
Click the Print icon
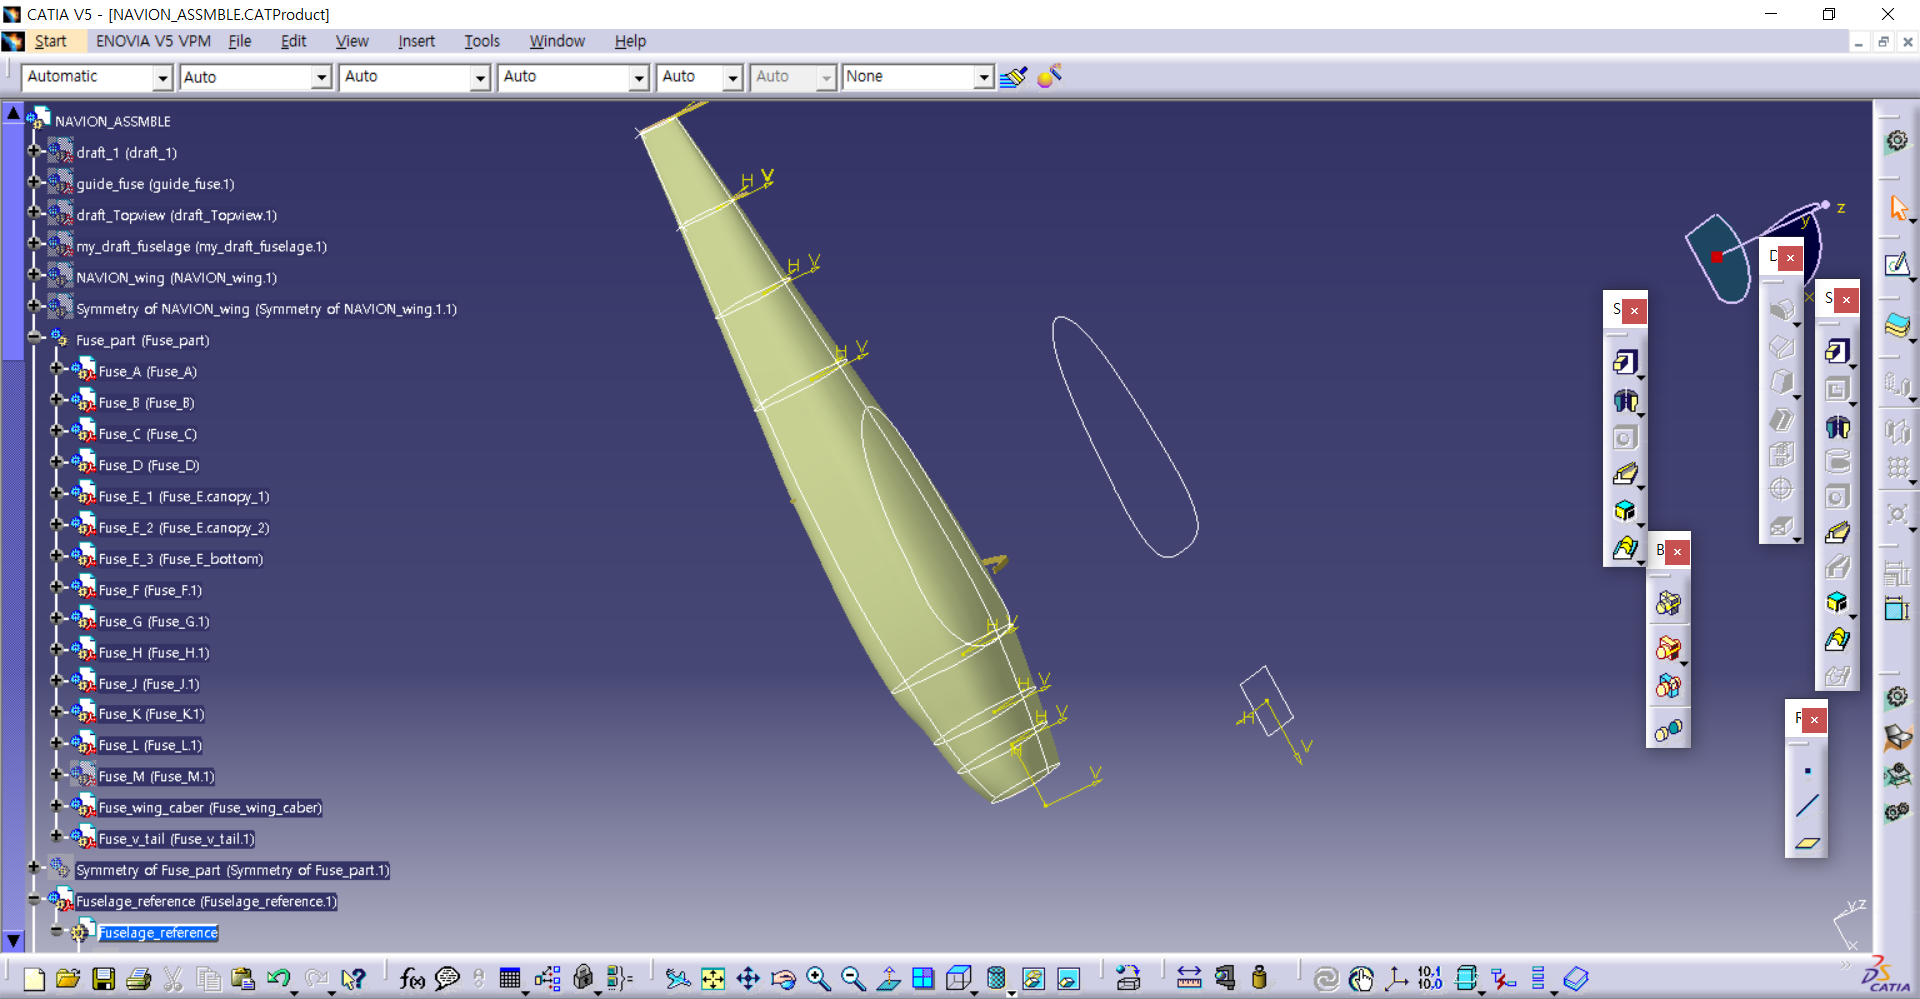138,979
